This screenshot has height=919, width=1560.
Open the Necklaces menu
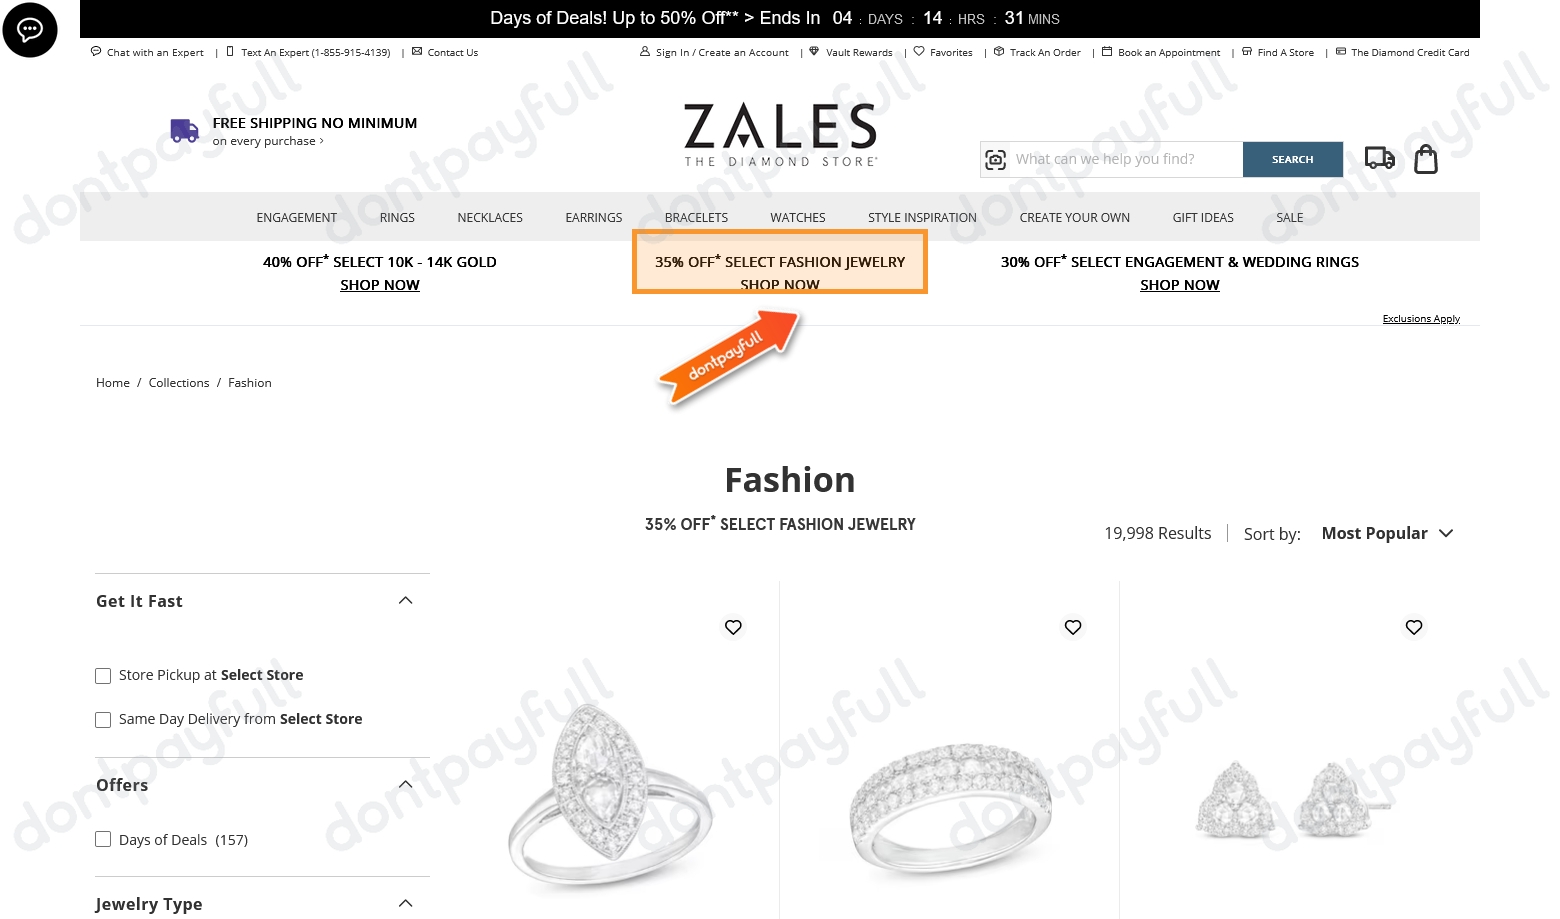(x=490, y=218)
